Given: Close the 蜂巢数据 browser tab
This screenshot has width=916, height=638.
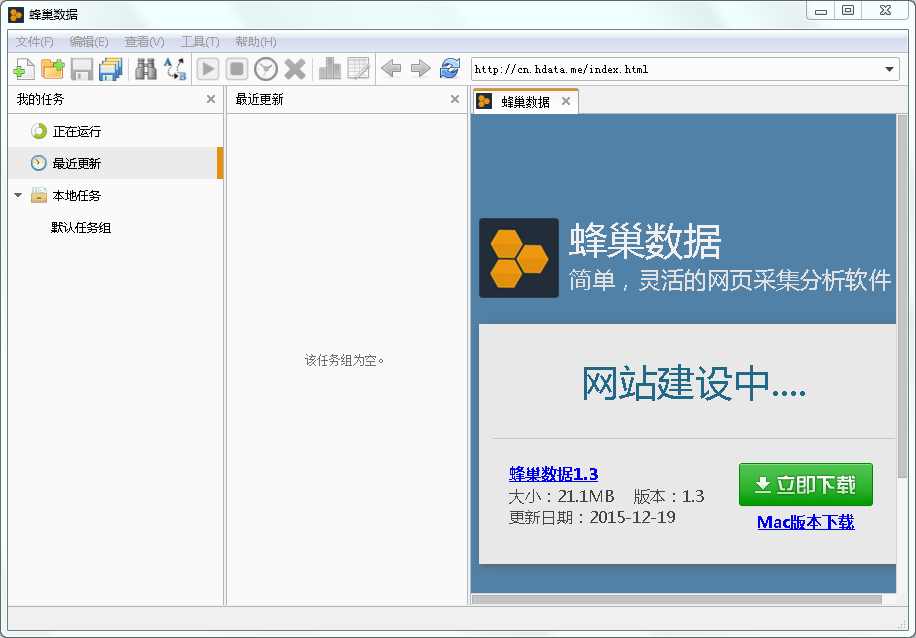Looking at the screenshot, I should [565, 101].
